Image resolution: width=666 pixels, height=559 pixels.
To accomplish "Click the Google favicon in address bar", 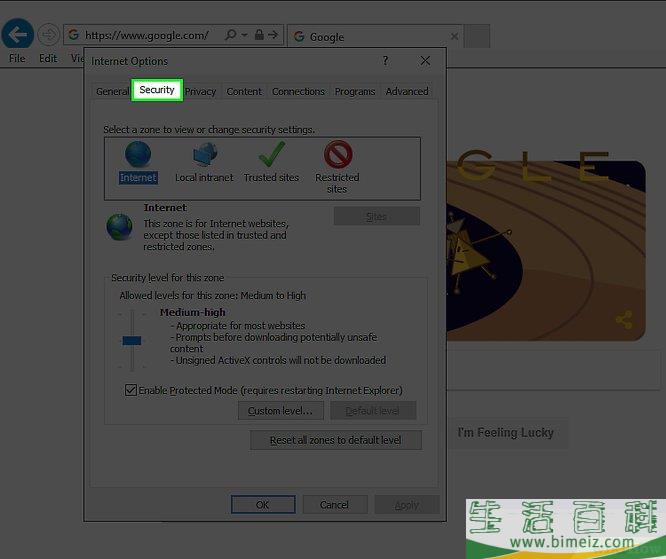I will pyautogui.click(x=73, y=34).
